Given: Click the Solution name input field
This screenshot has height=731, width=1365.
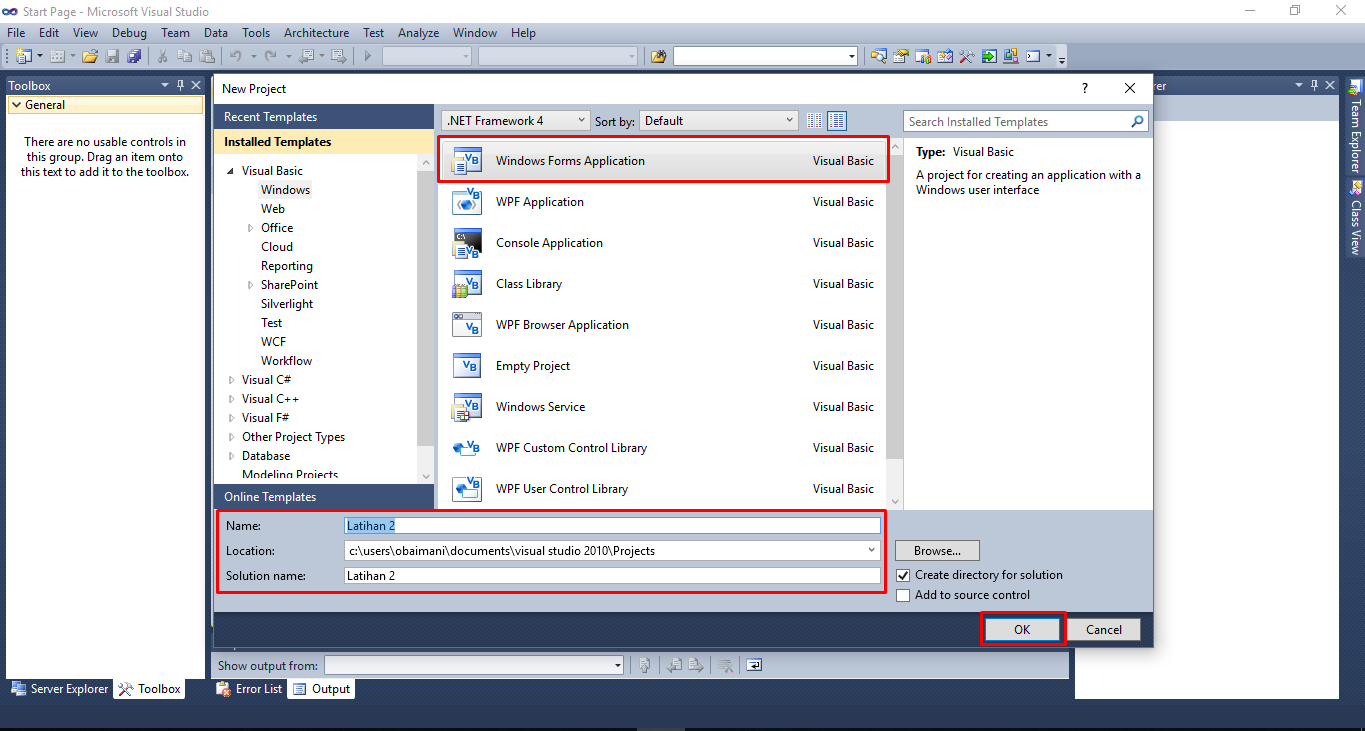Looking at the screenshot, I should [x=612, y=576].
